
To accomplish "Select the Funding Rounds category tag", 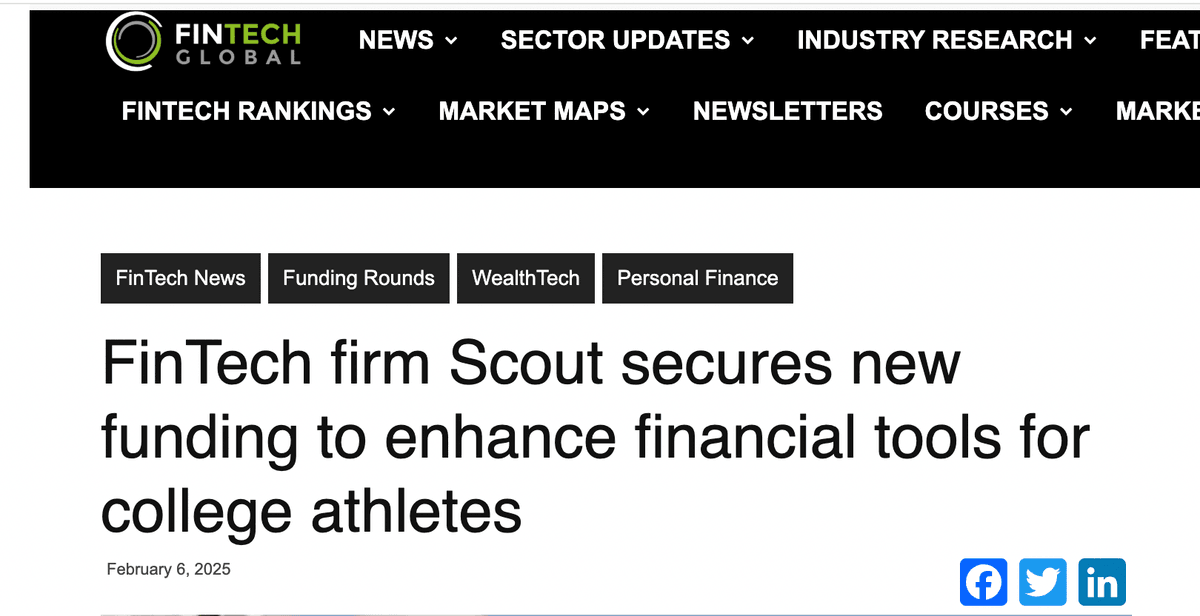I will (x=358, y=278).
